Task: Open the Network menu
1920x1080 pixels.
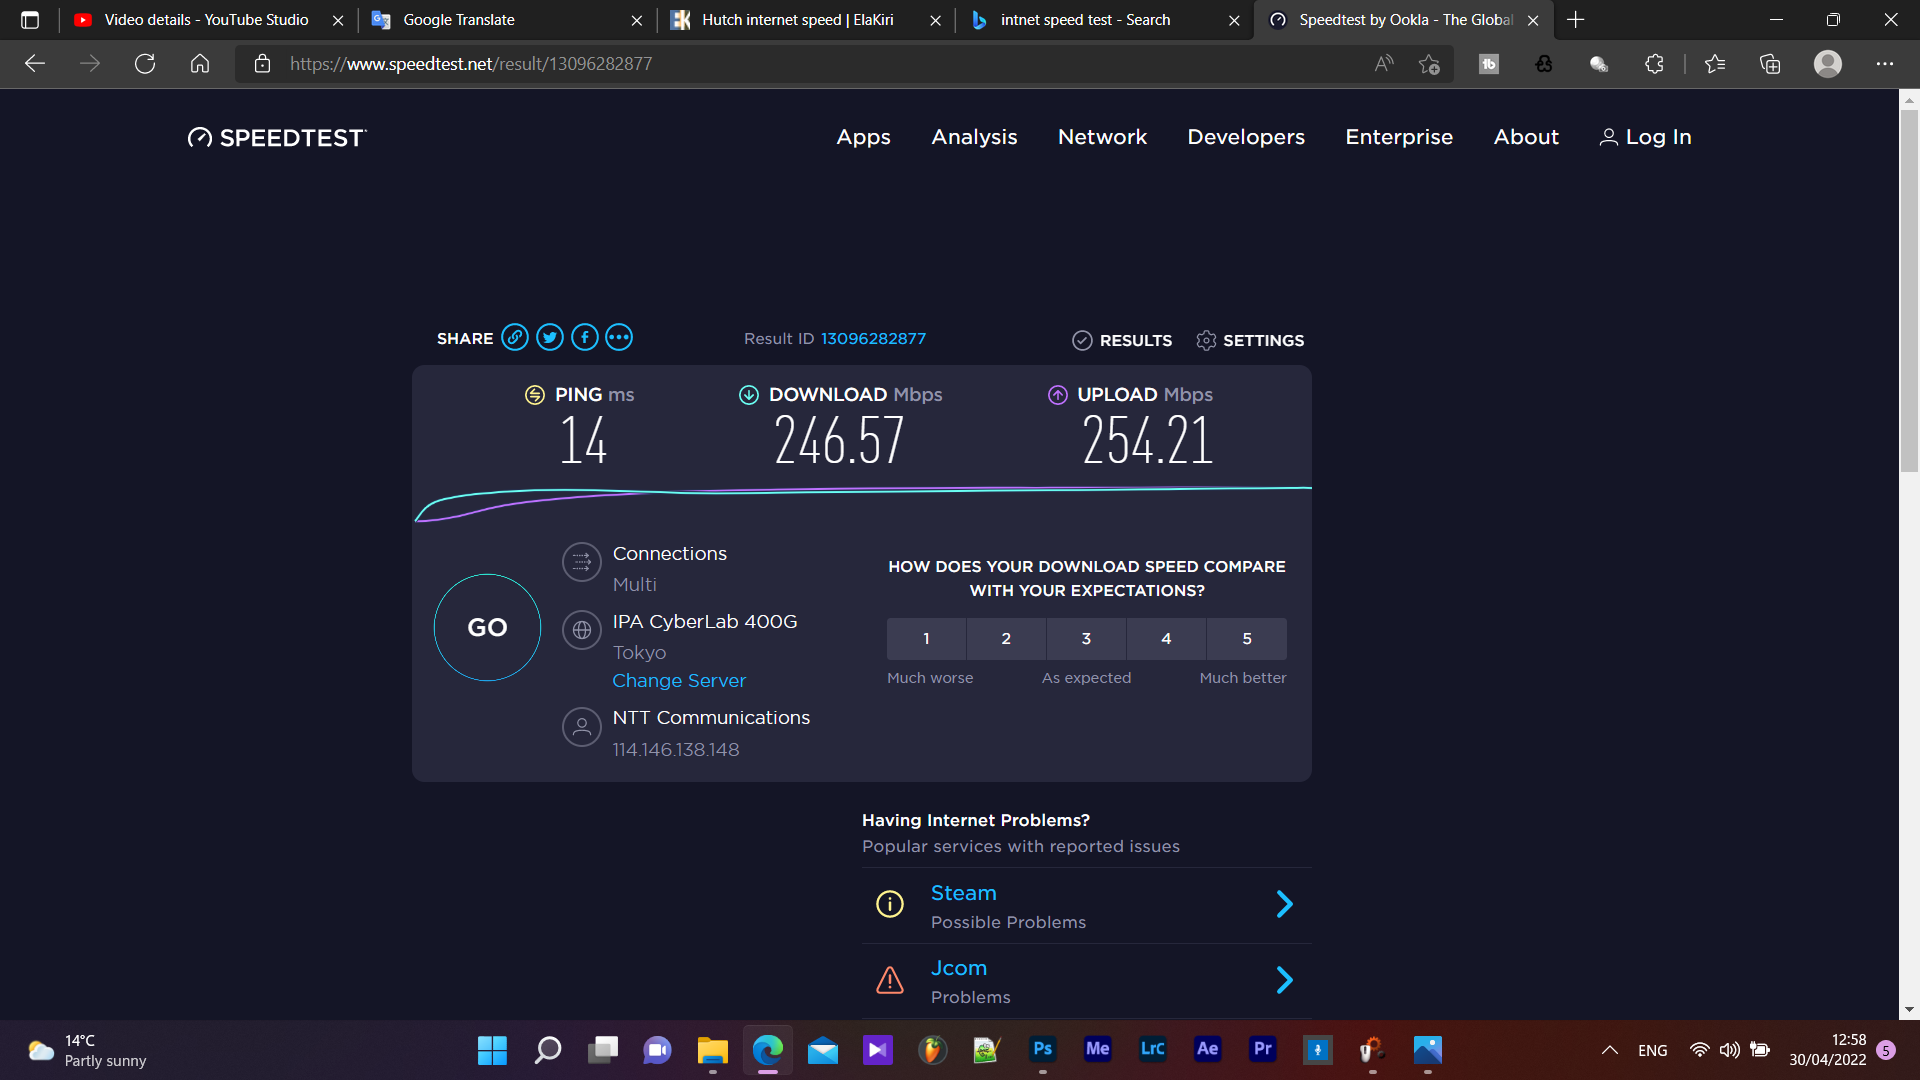Action: [1102, 137]
